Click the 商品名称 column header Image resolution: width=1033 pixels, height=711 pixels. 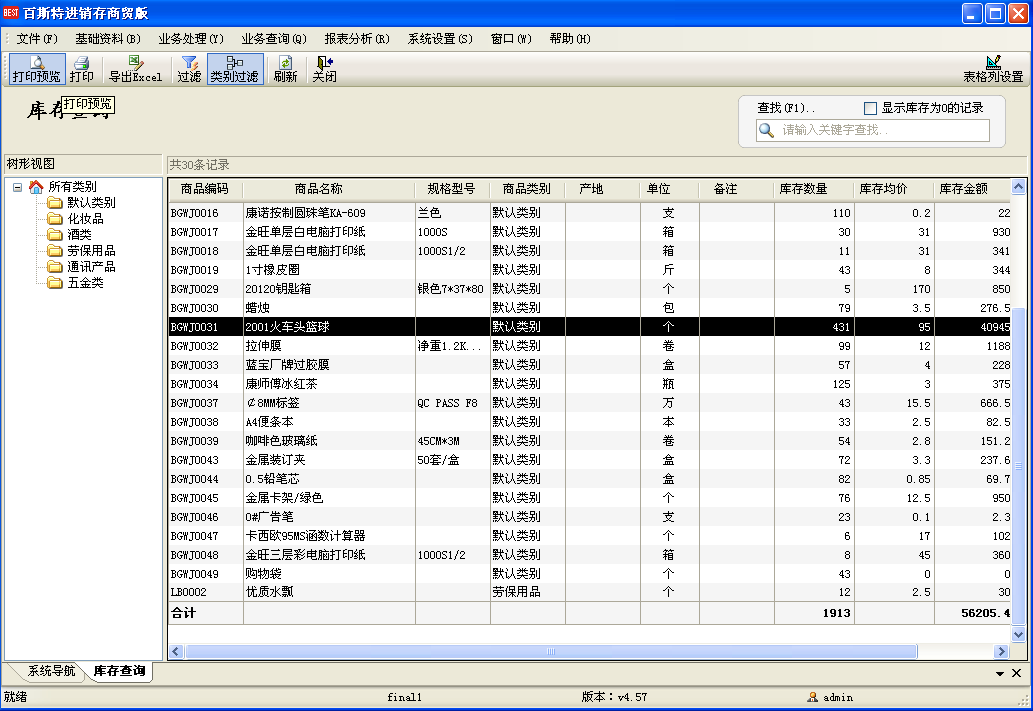click(318, 189)
